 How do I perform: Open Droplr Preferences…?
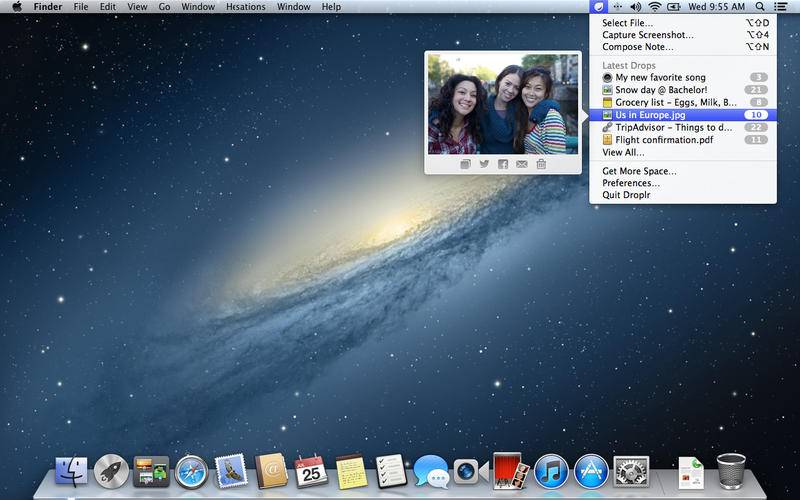[631, 183]
